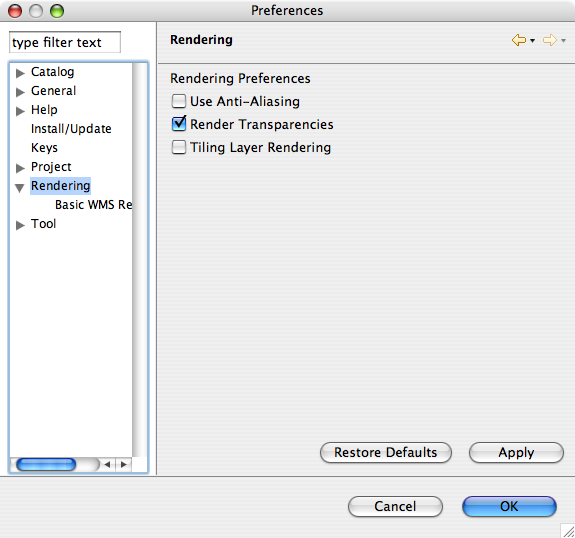Enable the Tiling Layer Rendering checkbox

[x=179, y=147]
